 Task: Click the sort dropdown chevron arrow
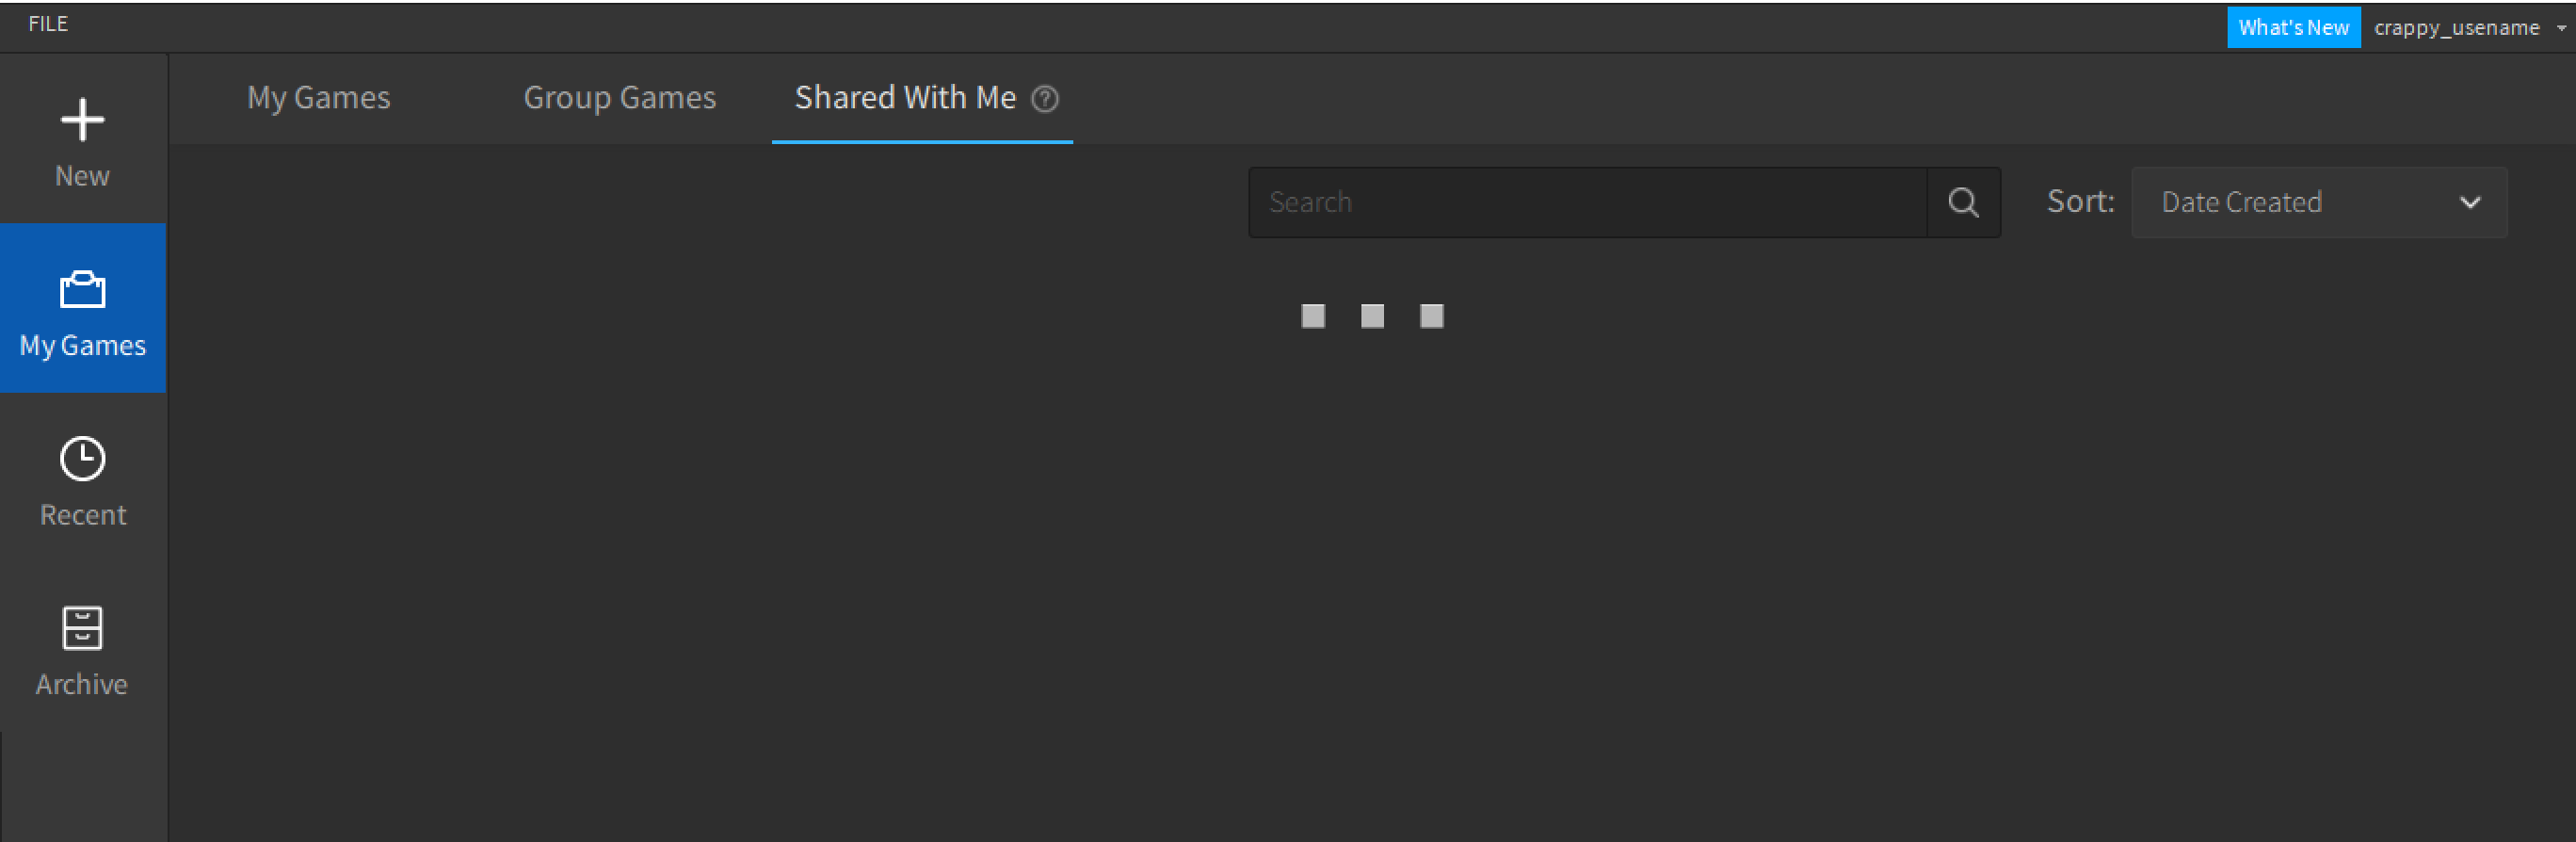coord(2469,203)
